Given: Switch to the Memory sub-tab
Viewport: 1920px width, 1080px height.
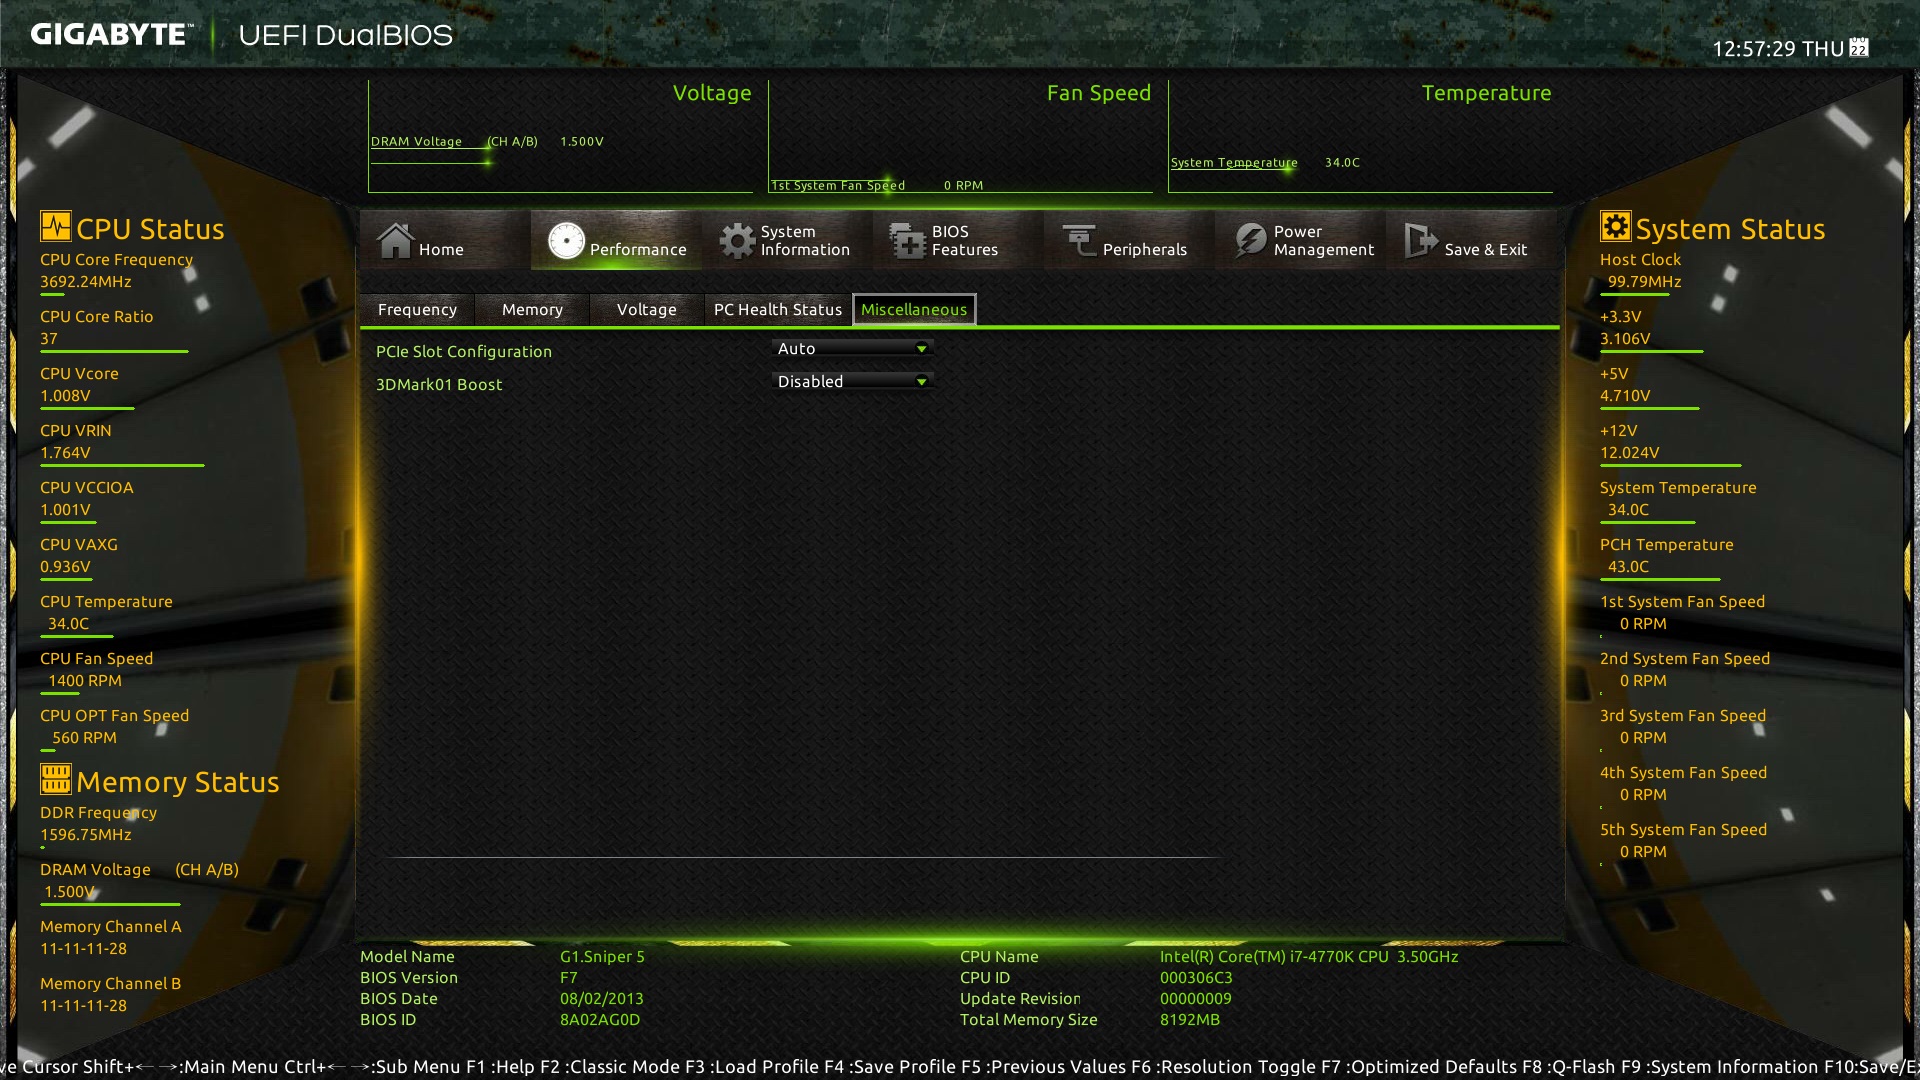Looking at the screenshot, I should click(x=532, y=310).
